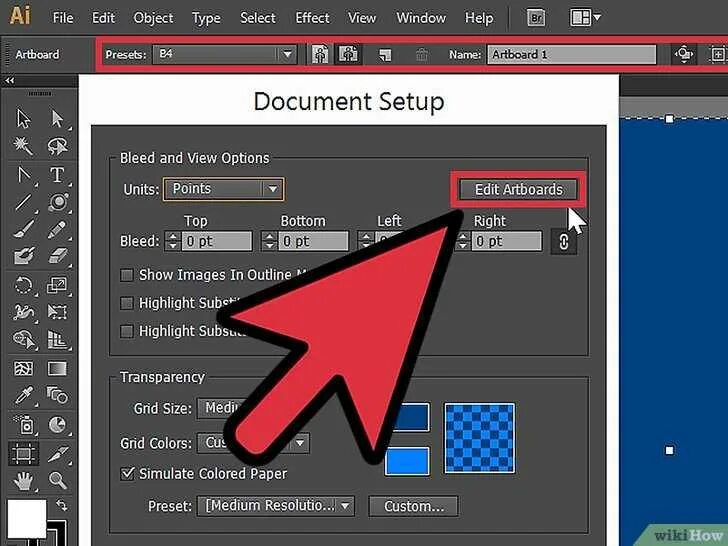
Task: Select the Blend tool
Action: coord(57,396)
